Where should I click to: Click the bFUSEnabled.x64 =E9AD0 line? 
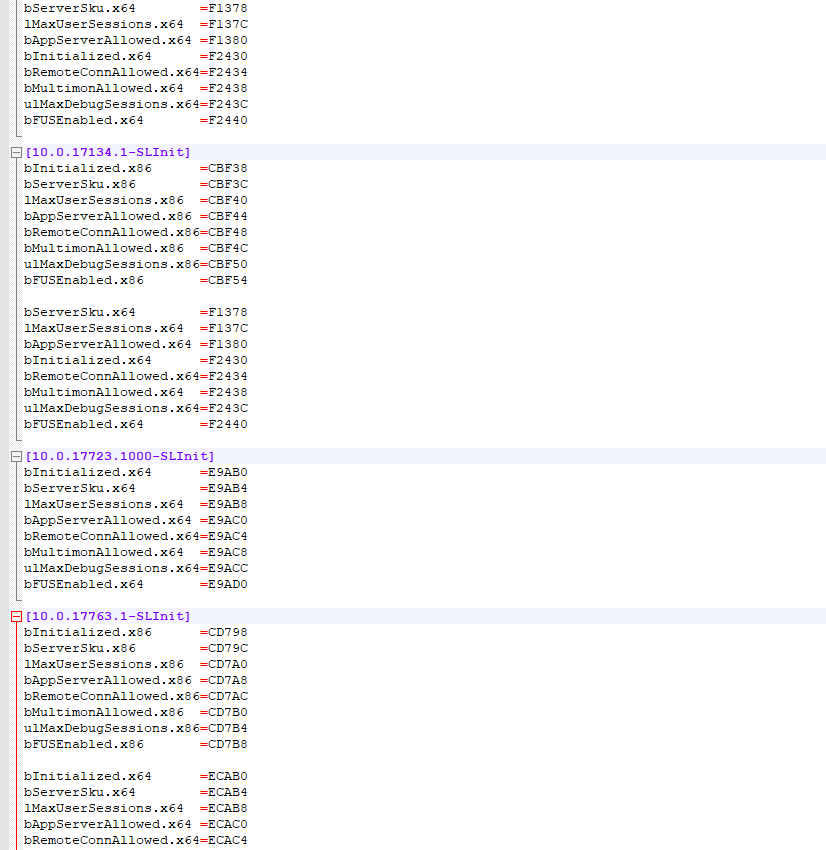135,584
